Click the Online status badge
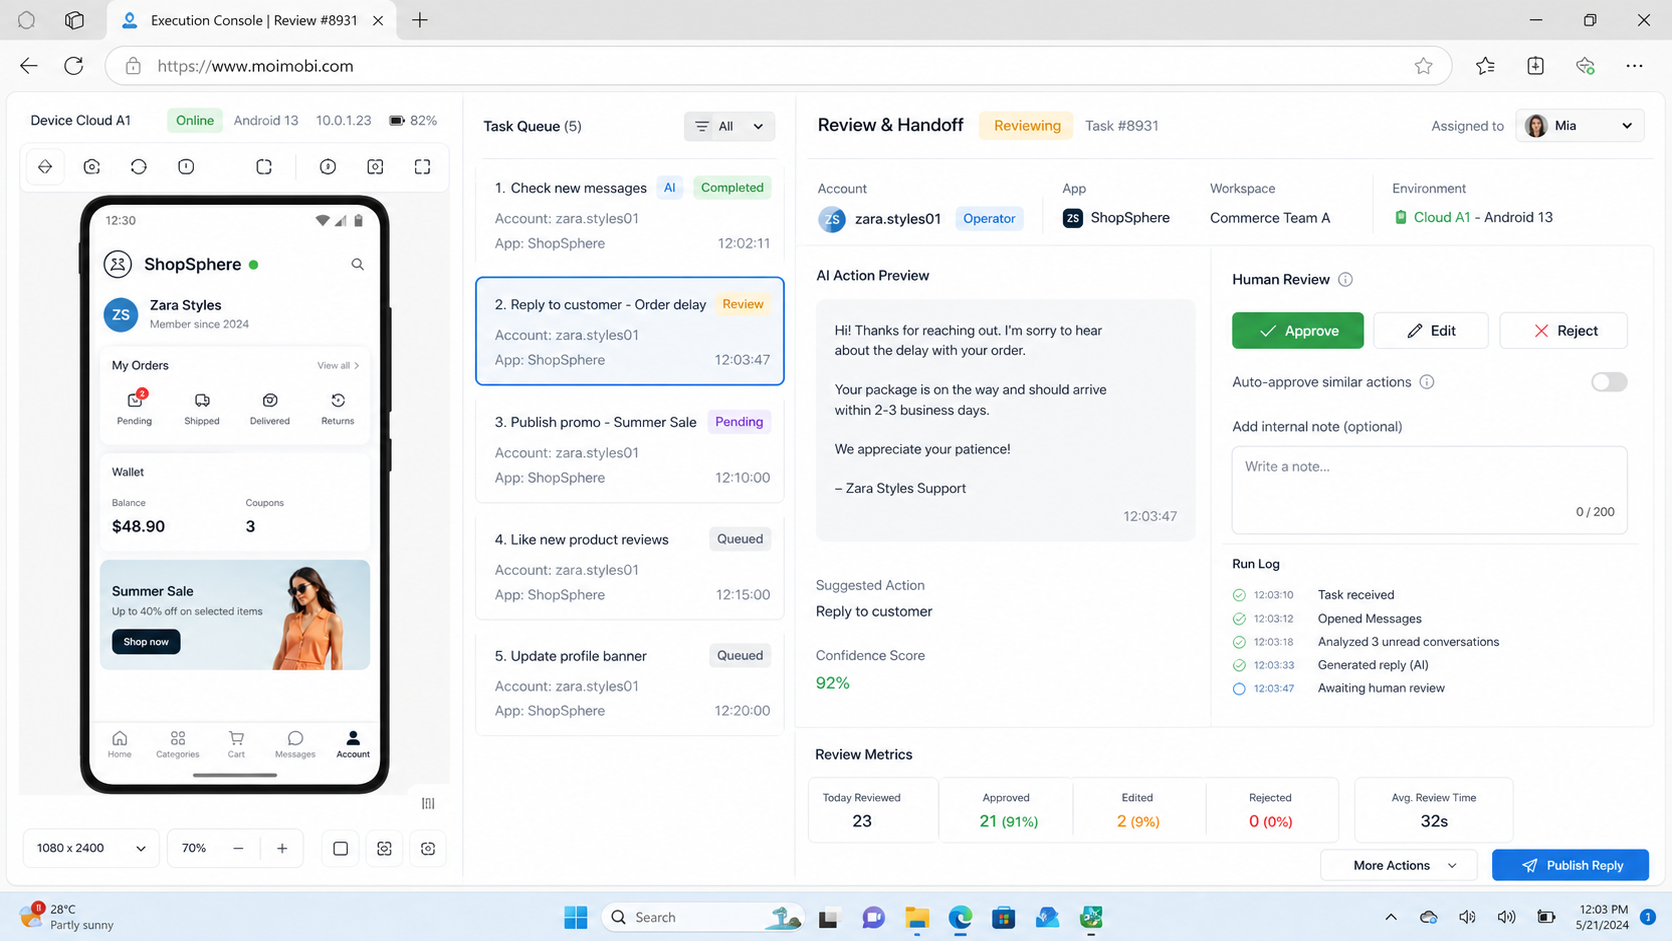The image size is (1672, 941). click(195, 120)
